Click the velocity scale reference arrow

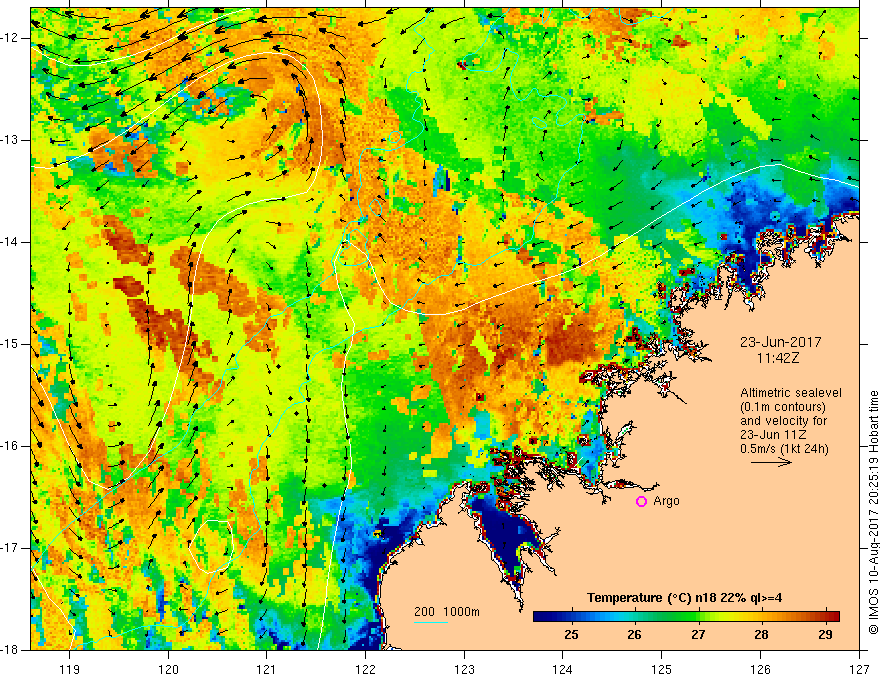(771, 462)
